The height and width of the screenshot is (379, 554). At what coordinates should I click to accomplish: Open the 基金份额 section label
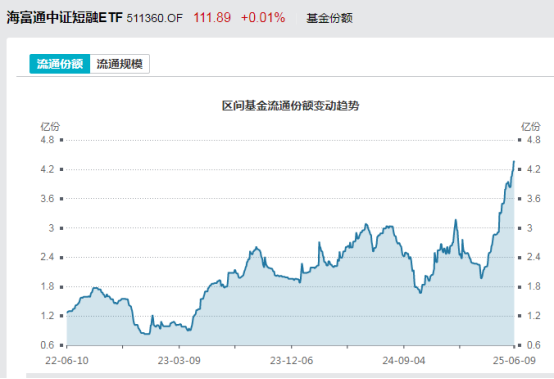(x=329, y=18)
